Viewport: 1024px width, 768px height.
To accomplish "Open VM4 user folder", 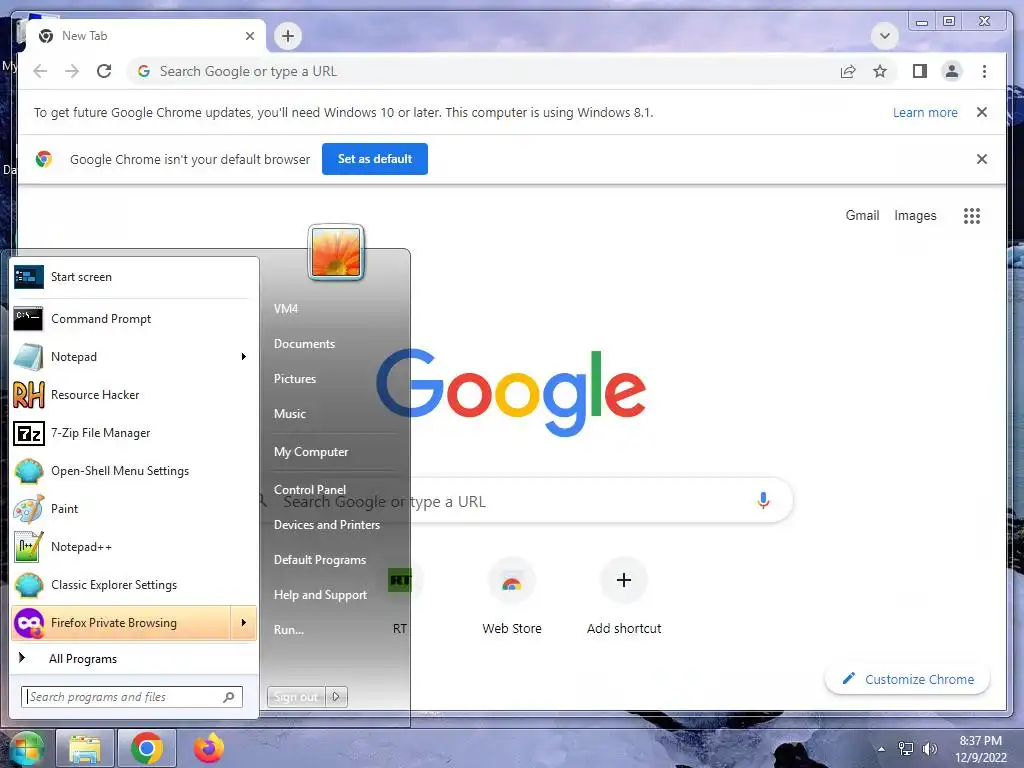I will pos(286,308).
